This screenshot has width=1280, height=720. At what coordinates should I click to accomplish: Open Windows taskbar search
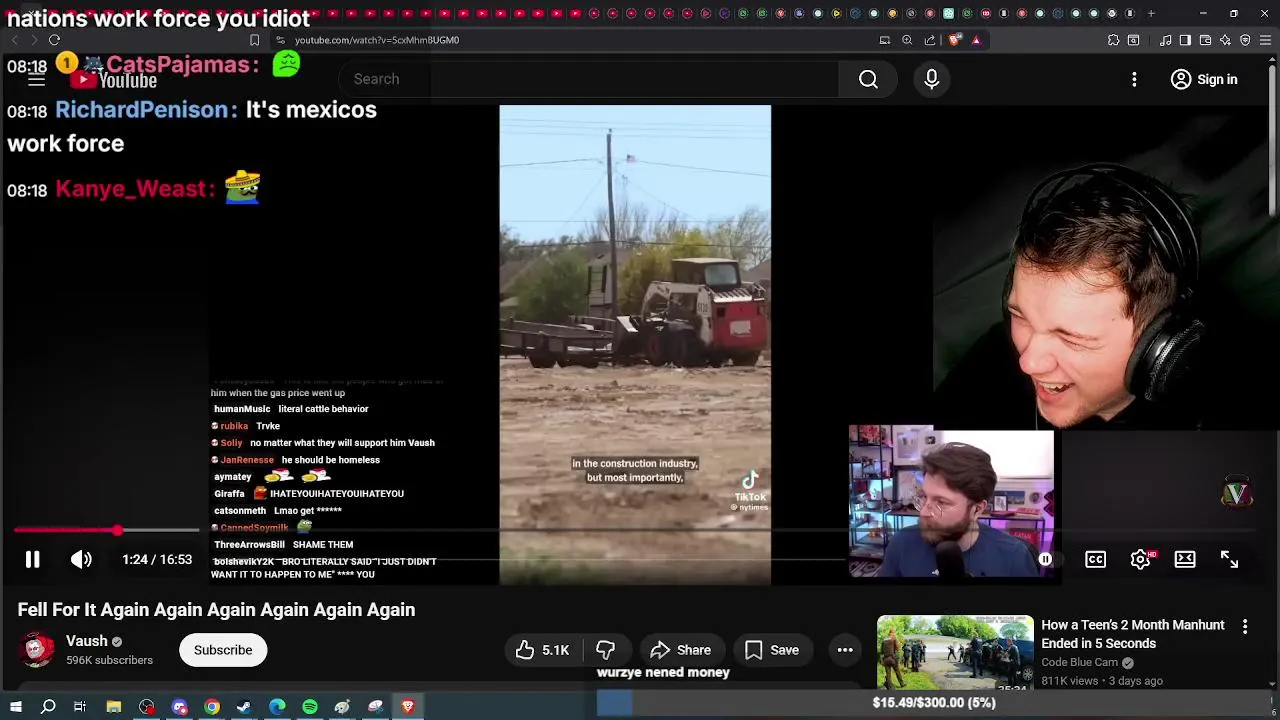(x=48, y=707)
